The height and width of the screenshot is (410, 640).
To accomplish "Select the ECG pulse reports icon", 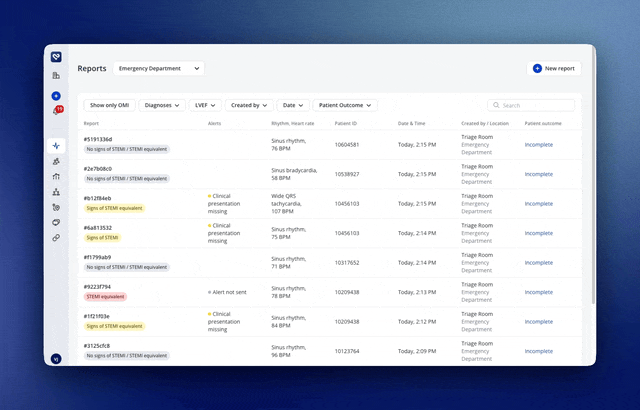I will point(56,146).
